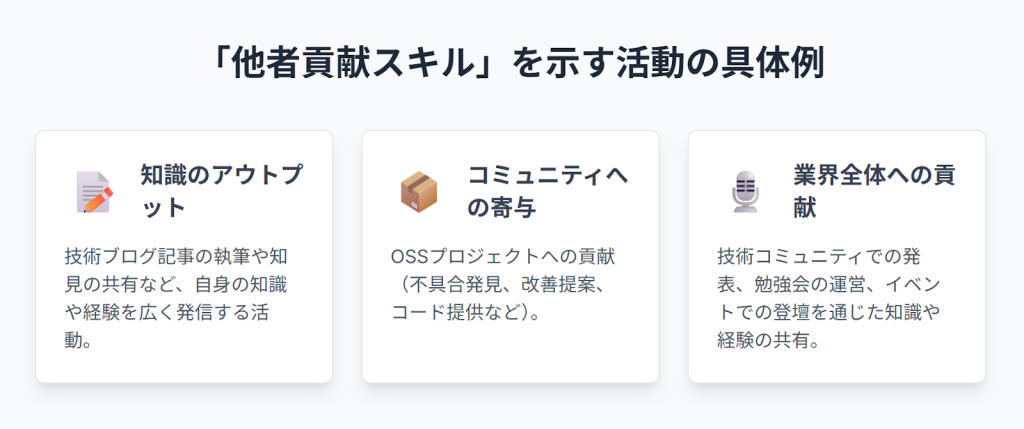The height and width of the screenshot is (429, 1024).
Task: Select the コミュニティへの寄与 card heading
Action: (548, 191)
